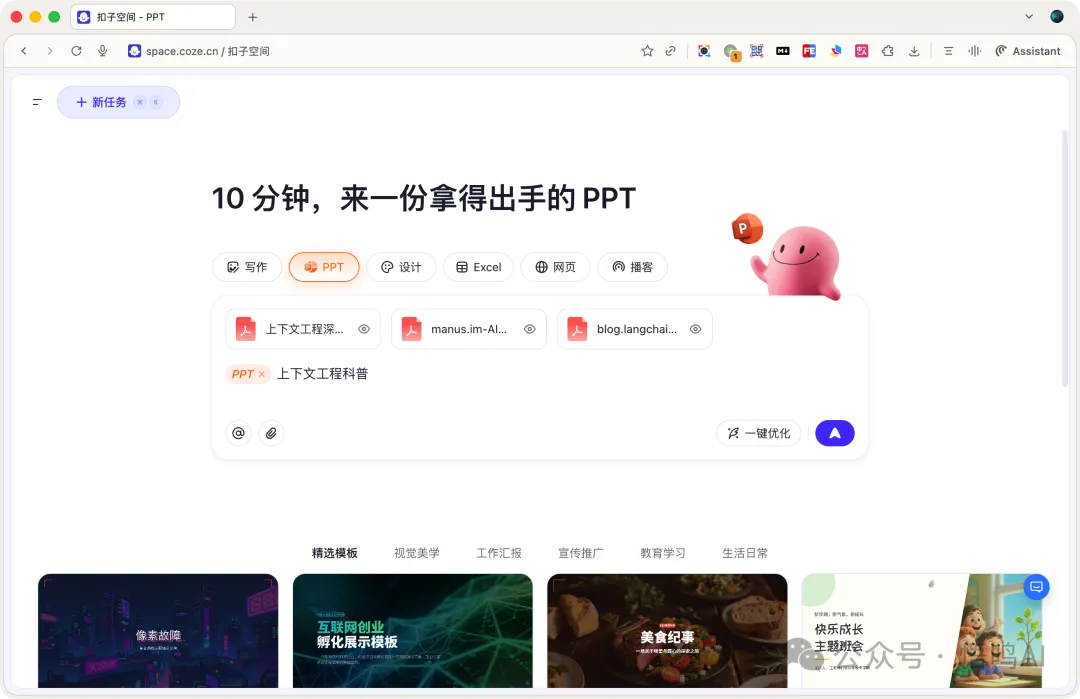The height and width of the screenshot is (699, 1080).
Task: Open the blue chat feedback icon
Action: 1037,587
